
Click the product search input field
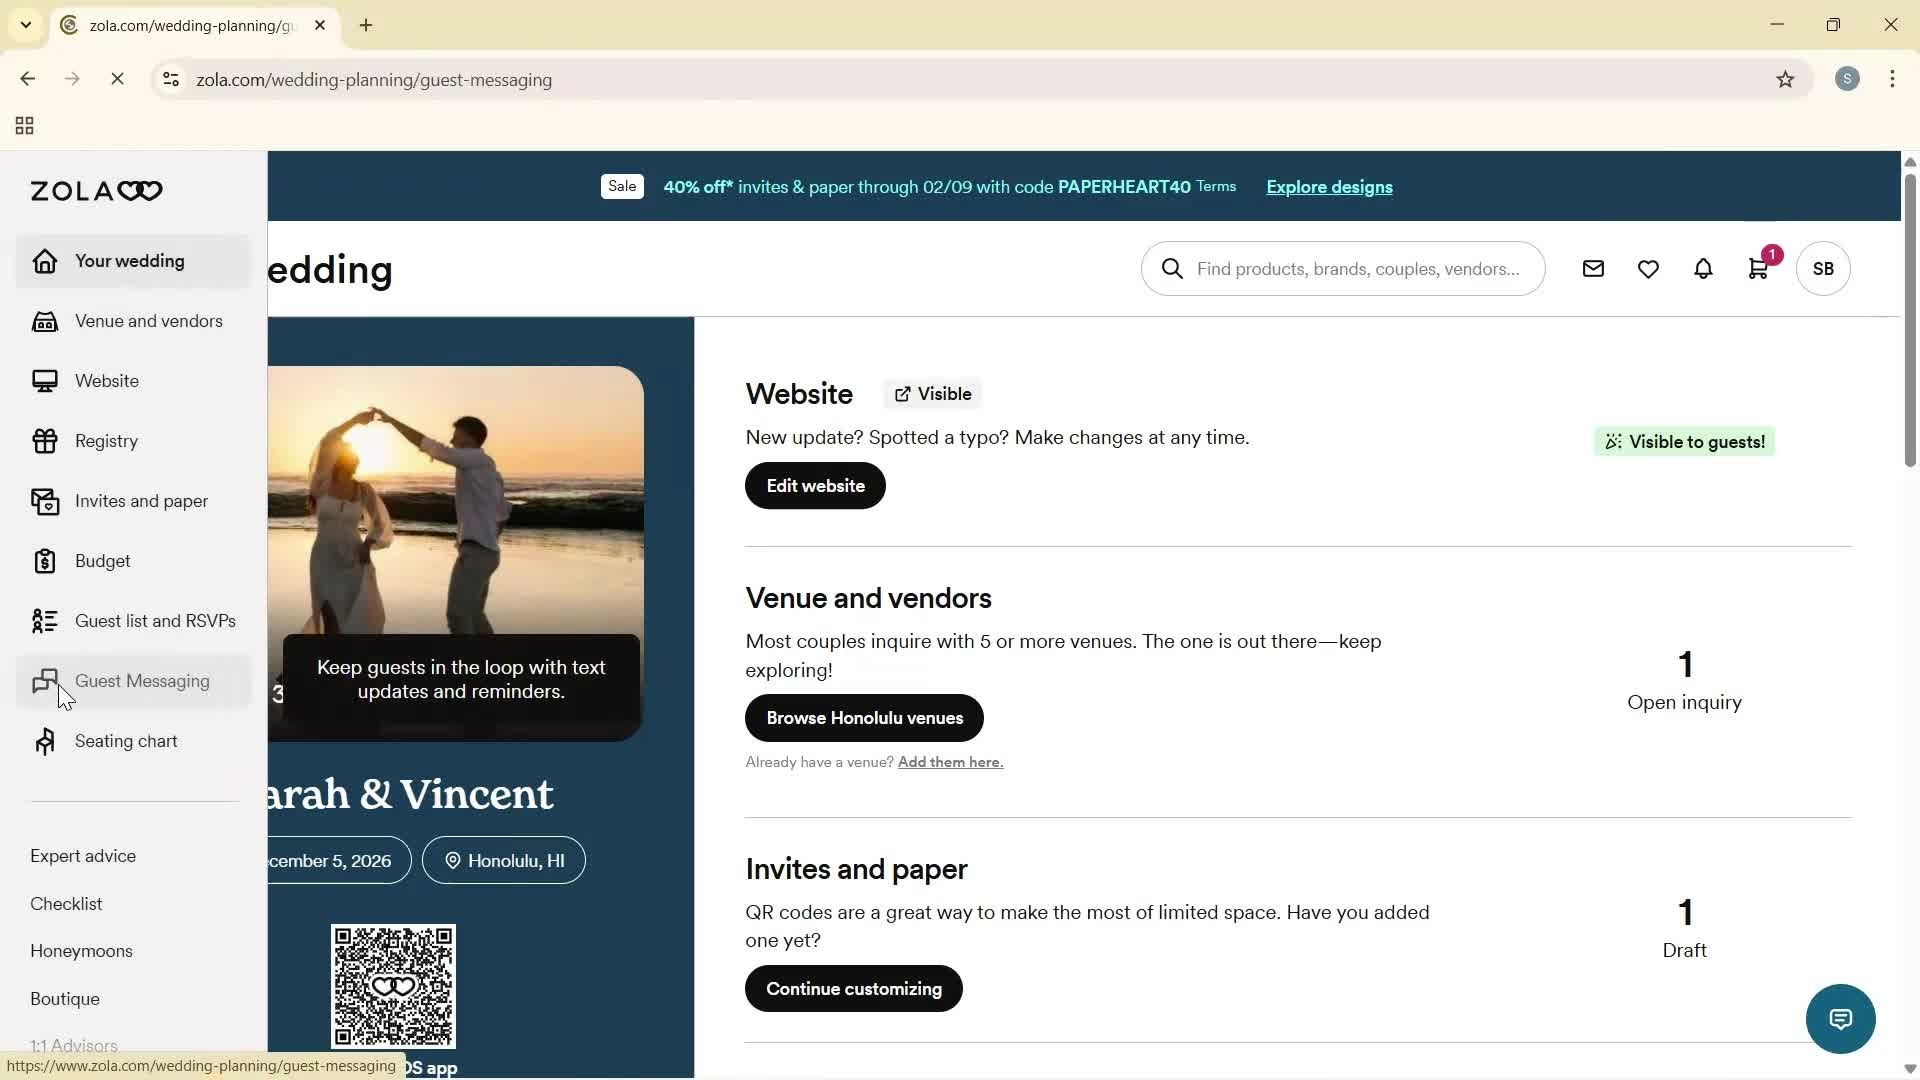pyautogui.click(x=1357, y=269)
